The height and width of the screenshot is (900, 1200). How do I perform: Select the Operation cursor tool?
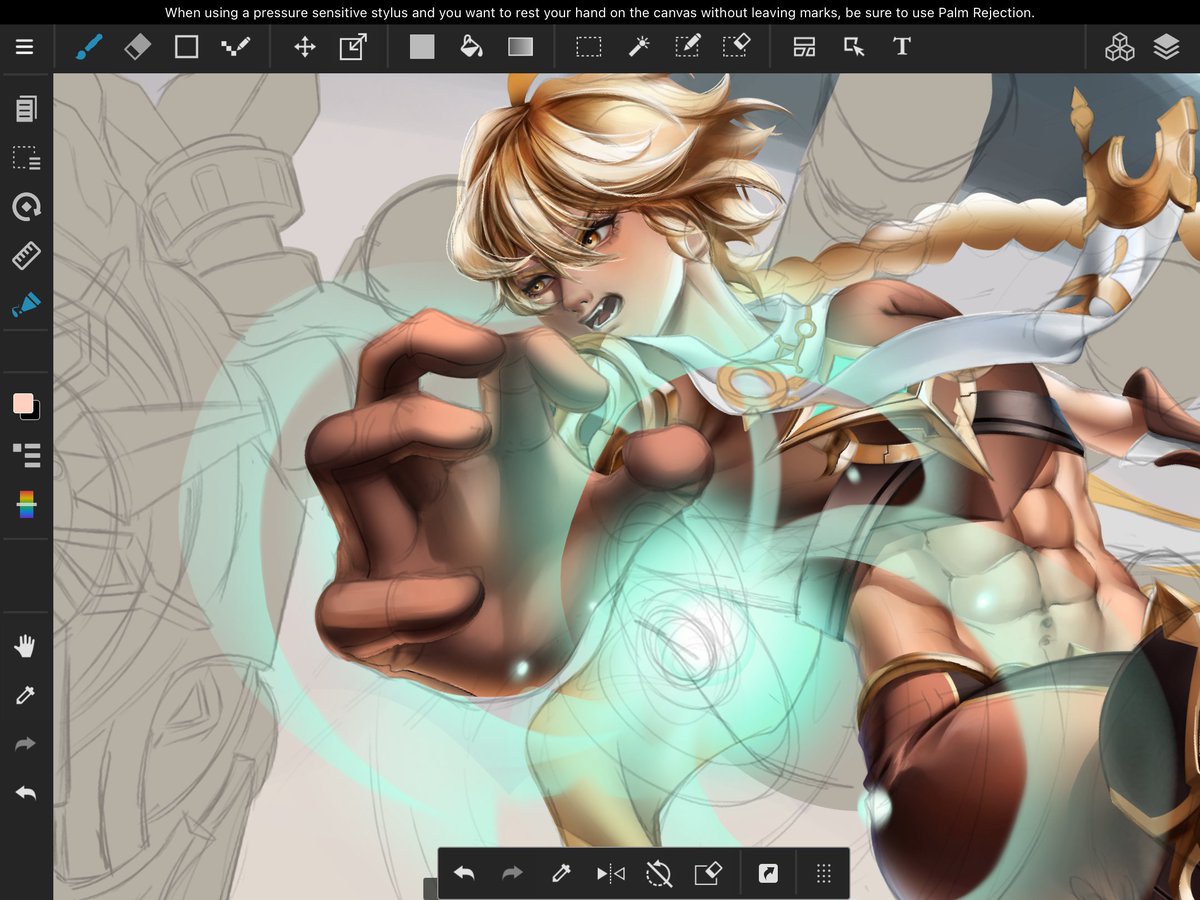point(854,47)
